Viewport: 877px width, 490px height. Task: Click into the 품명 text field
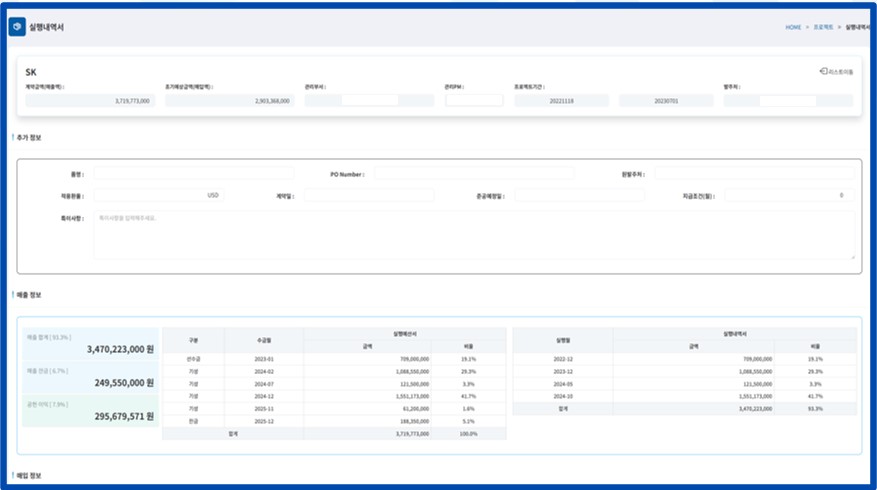(179, 174)
